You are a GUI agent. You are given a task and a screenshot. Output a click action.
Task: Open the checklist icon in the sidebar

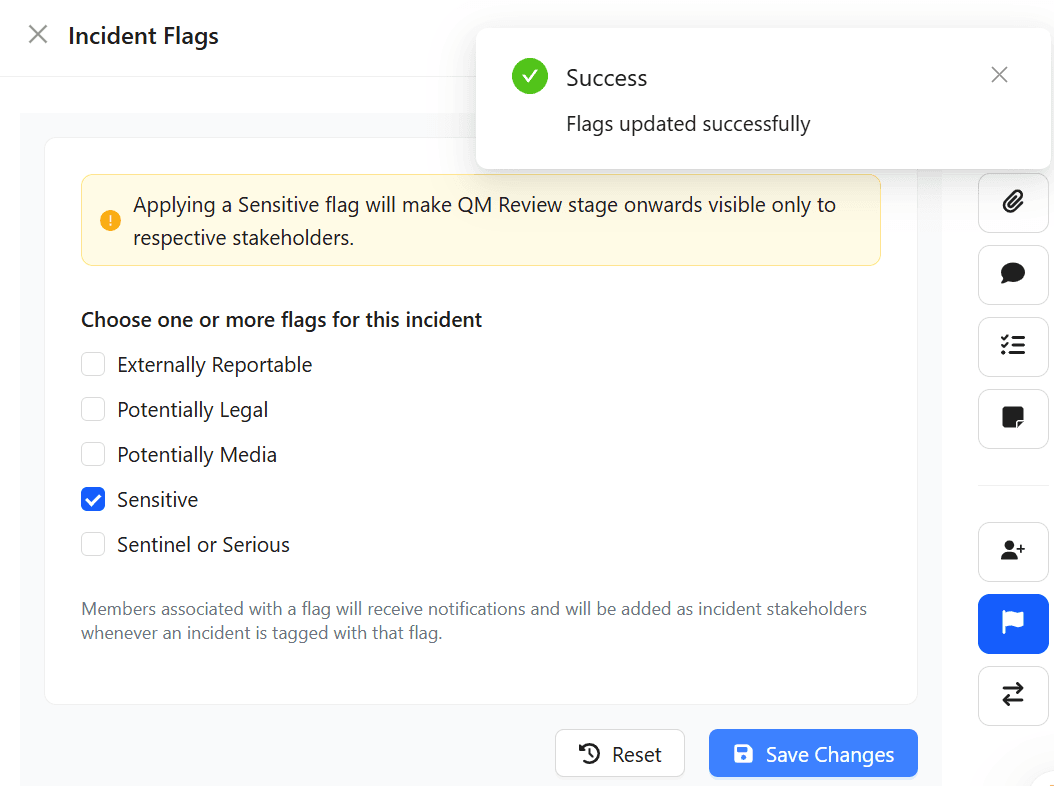tap(1013, 346)
